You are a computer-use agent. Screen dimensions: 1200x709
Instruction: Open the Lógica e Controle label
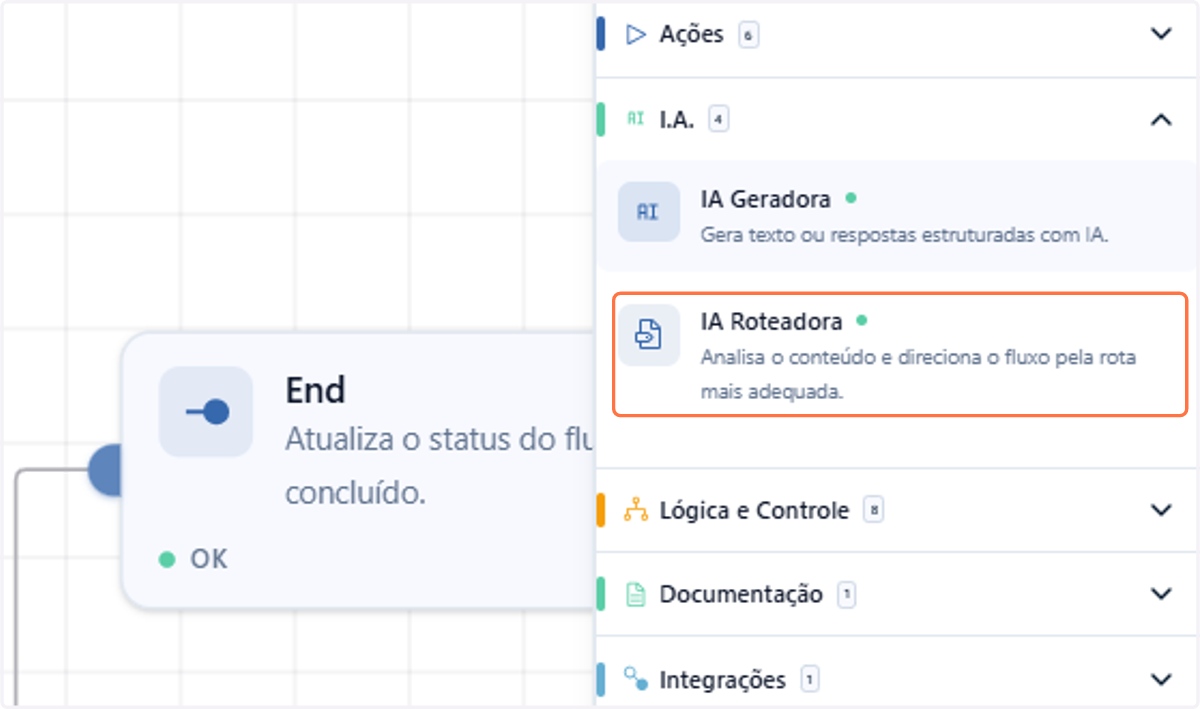[x=754, y=510]
